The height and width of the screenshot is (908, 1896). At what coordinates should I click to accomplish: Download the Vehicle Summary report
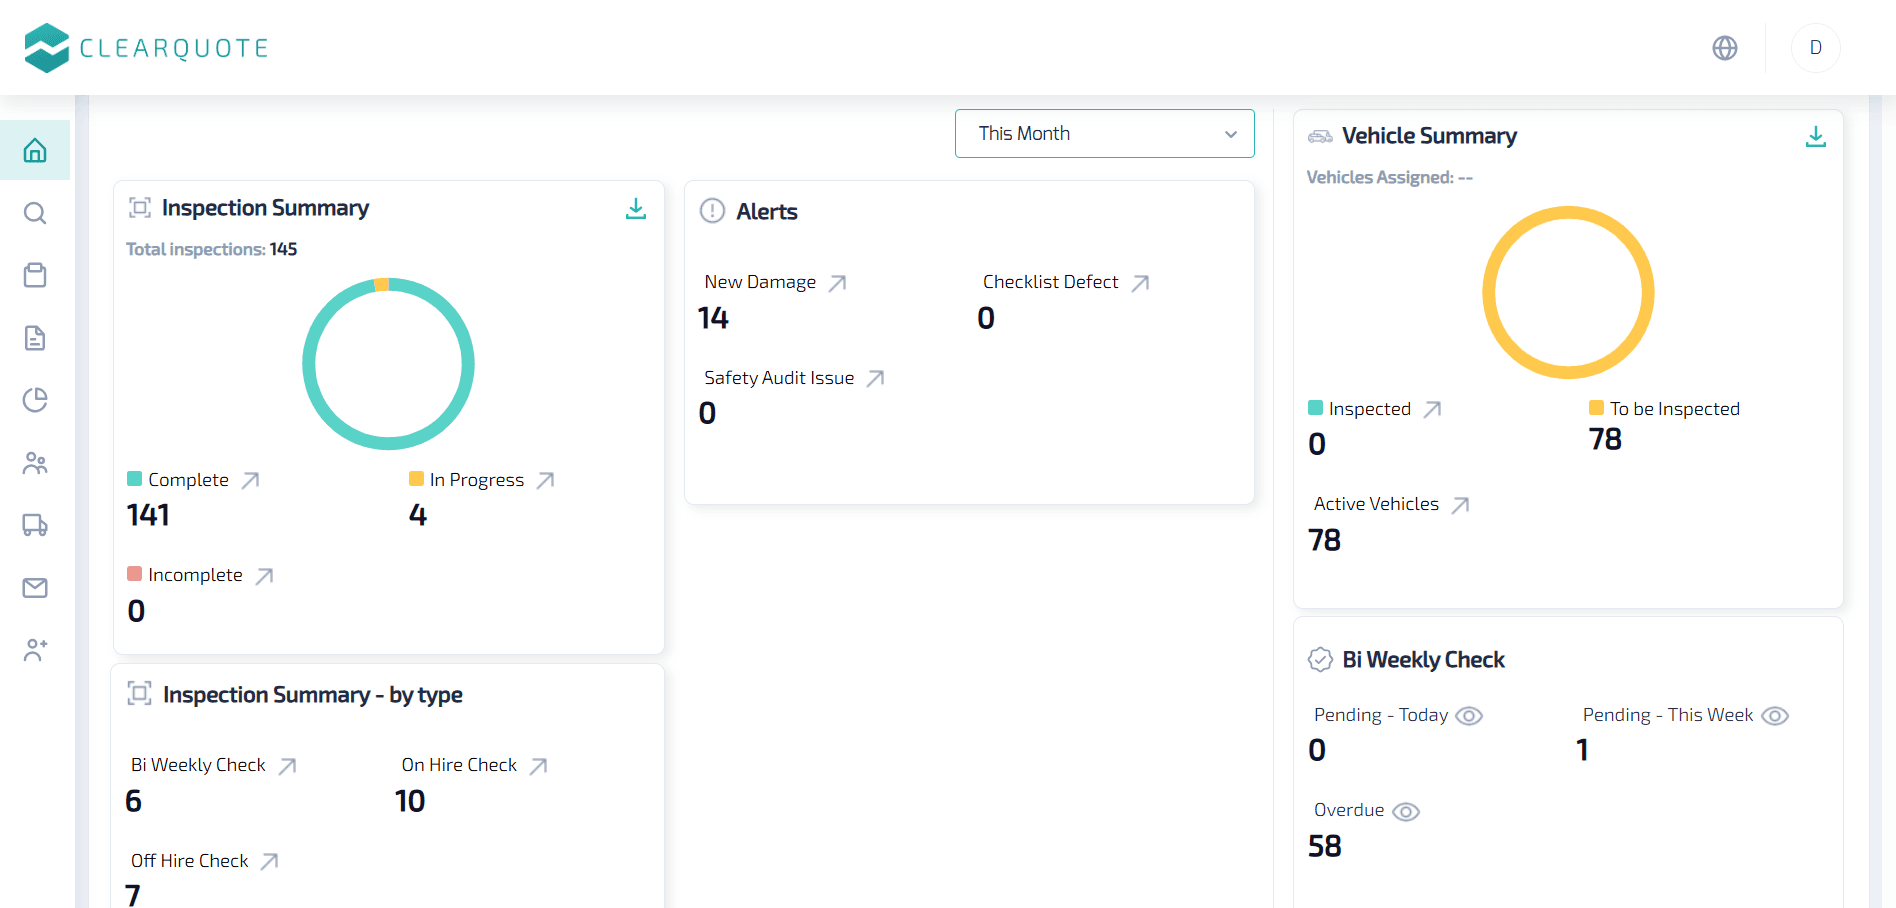tap(1816, 137)
